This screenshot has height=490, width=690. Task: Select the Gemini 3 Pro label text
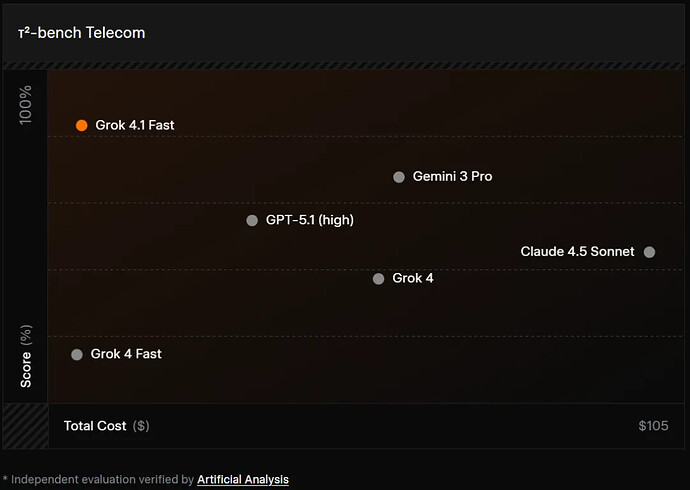[453, 177]
